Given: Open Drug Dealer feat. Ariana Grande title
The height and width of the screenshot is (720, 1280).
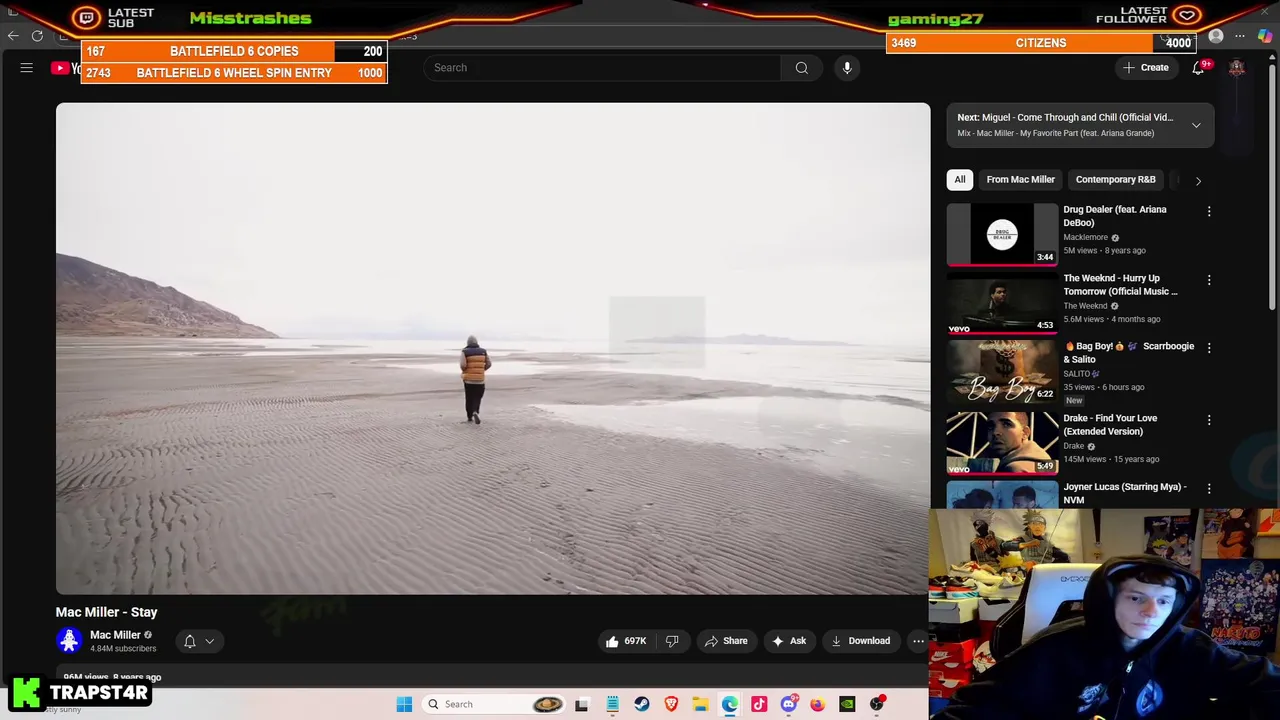Looking at the screenshot, I should pyautogui.click(x=1114, y=216).
